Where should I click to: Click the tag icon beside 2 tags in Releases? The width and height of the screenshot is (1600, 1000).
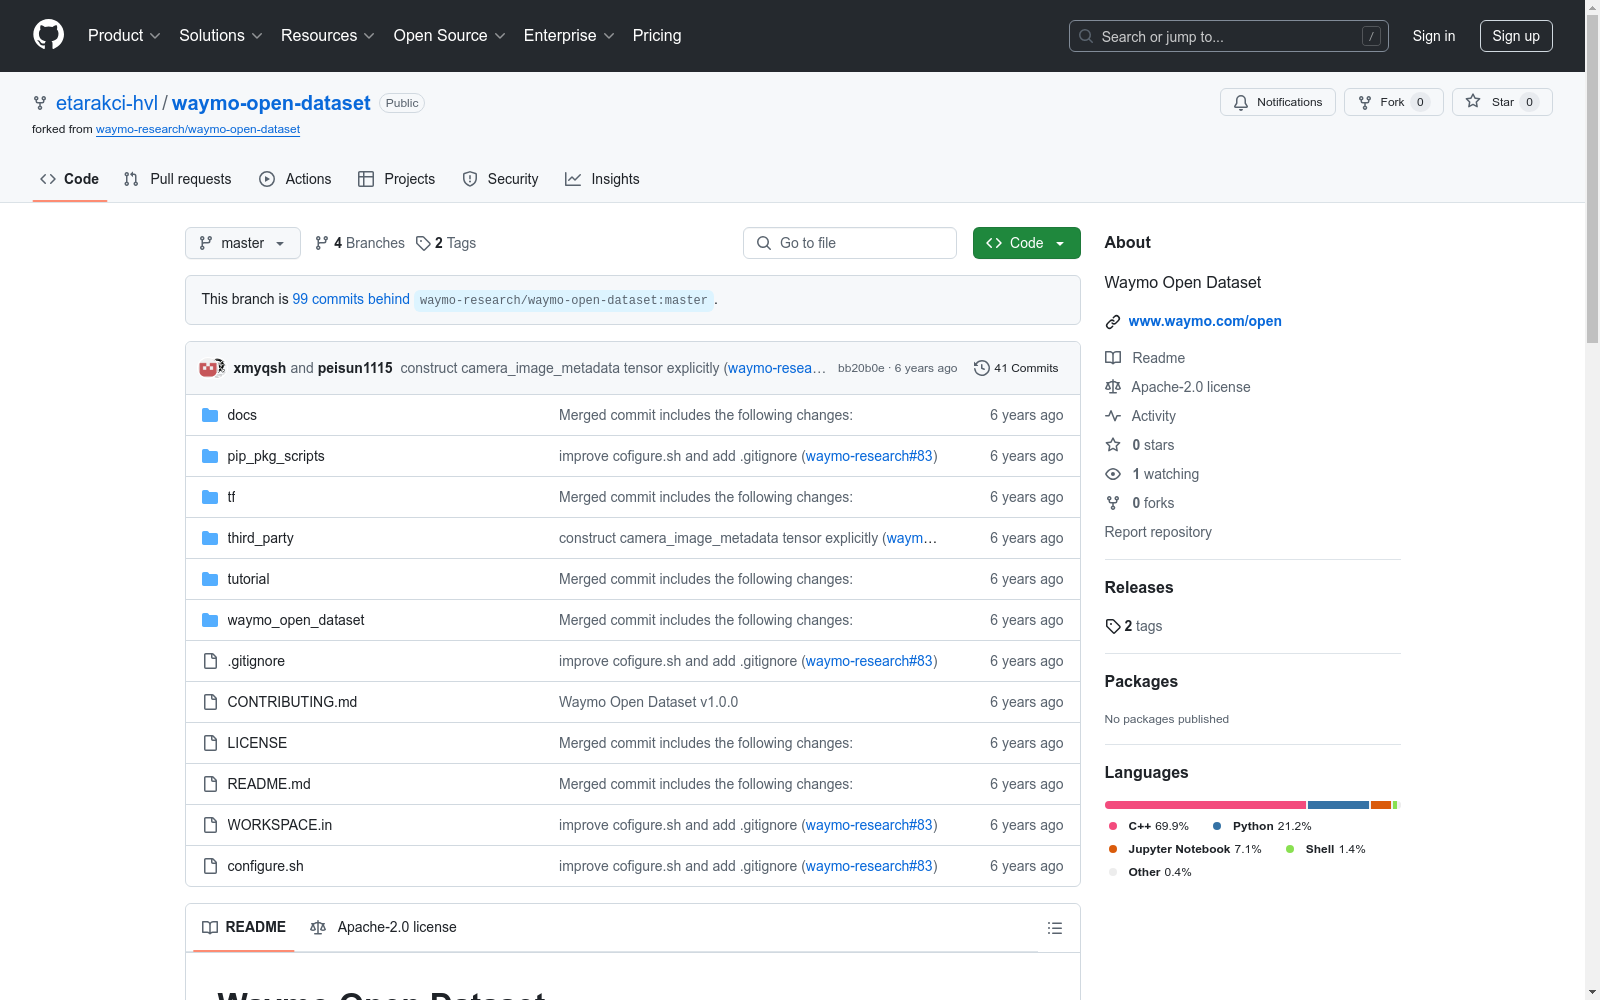click(1113, 626)
